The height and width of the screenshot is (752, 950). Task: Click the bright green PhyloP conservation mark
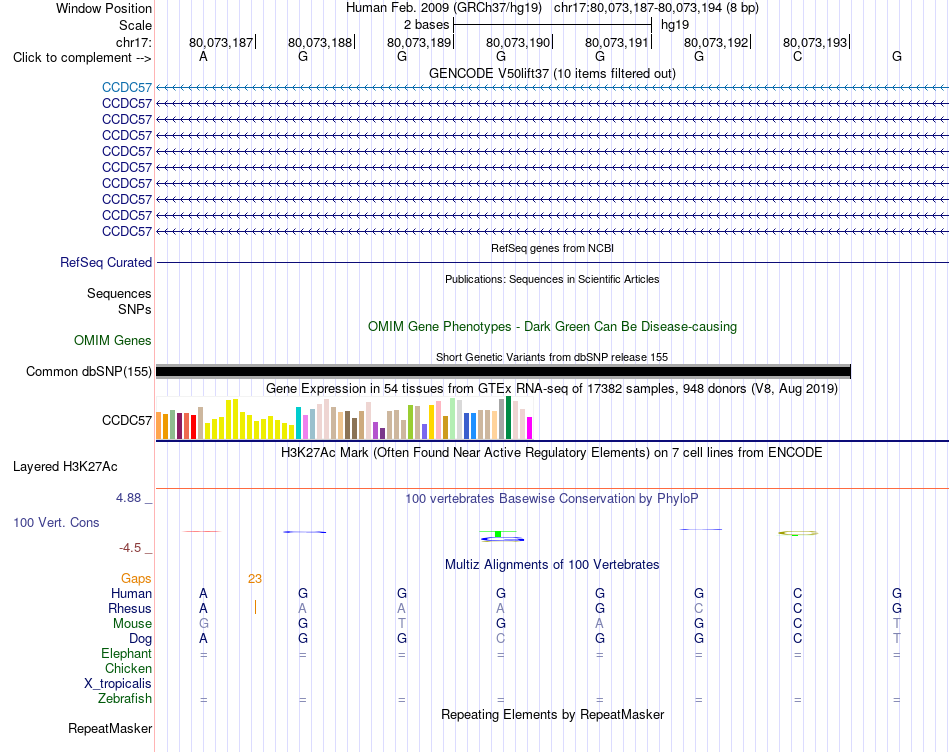pos(498,534)
